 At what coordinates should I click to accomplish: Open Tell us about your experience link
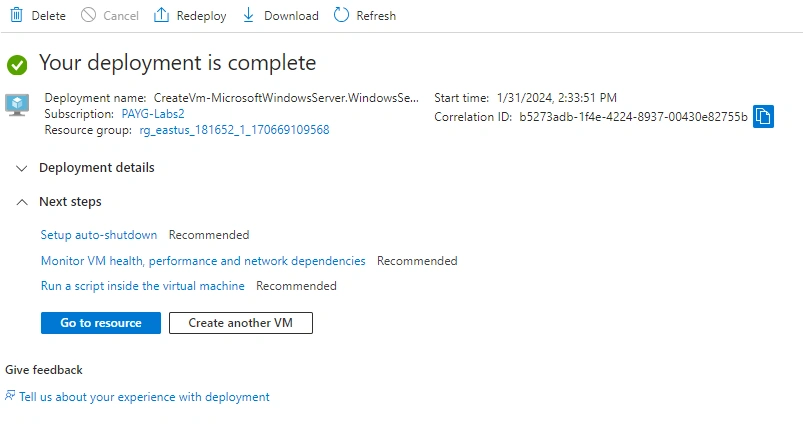click(x=144, y=397)
